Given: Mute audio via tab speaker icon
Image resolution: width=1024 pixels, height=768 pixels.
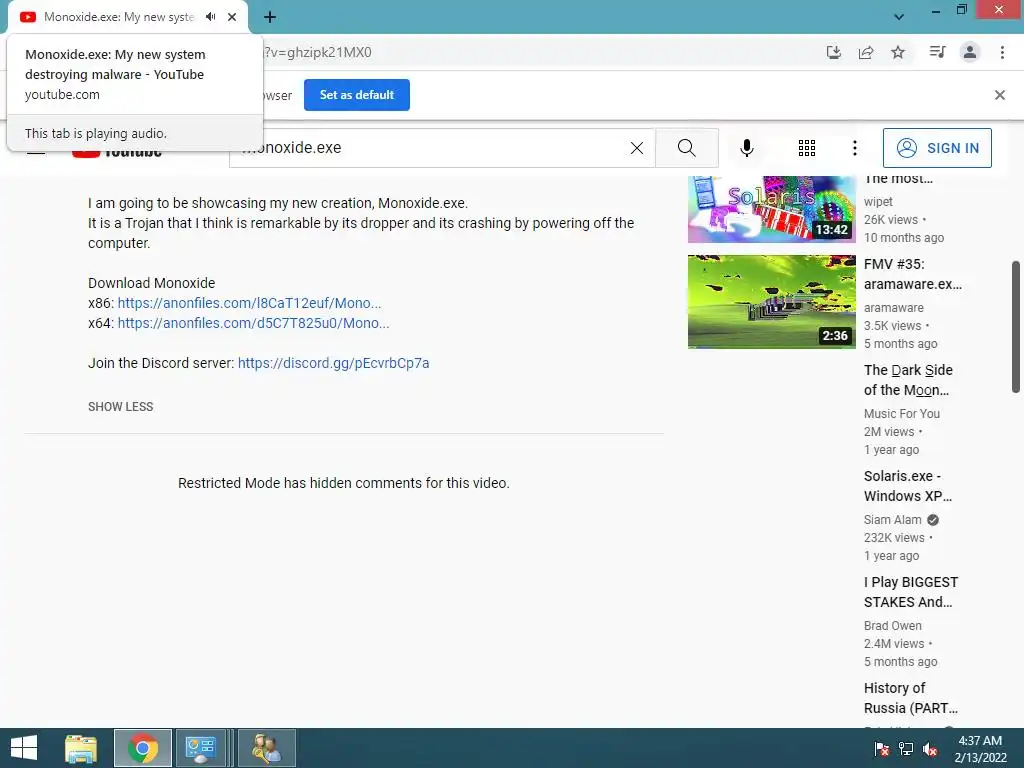Looking at the screenshot, I should pyautogui.click(x=210, y=17).
